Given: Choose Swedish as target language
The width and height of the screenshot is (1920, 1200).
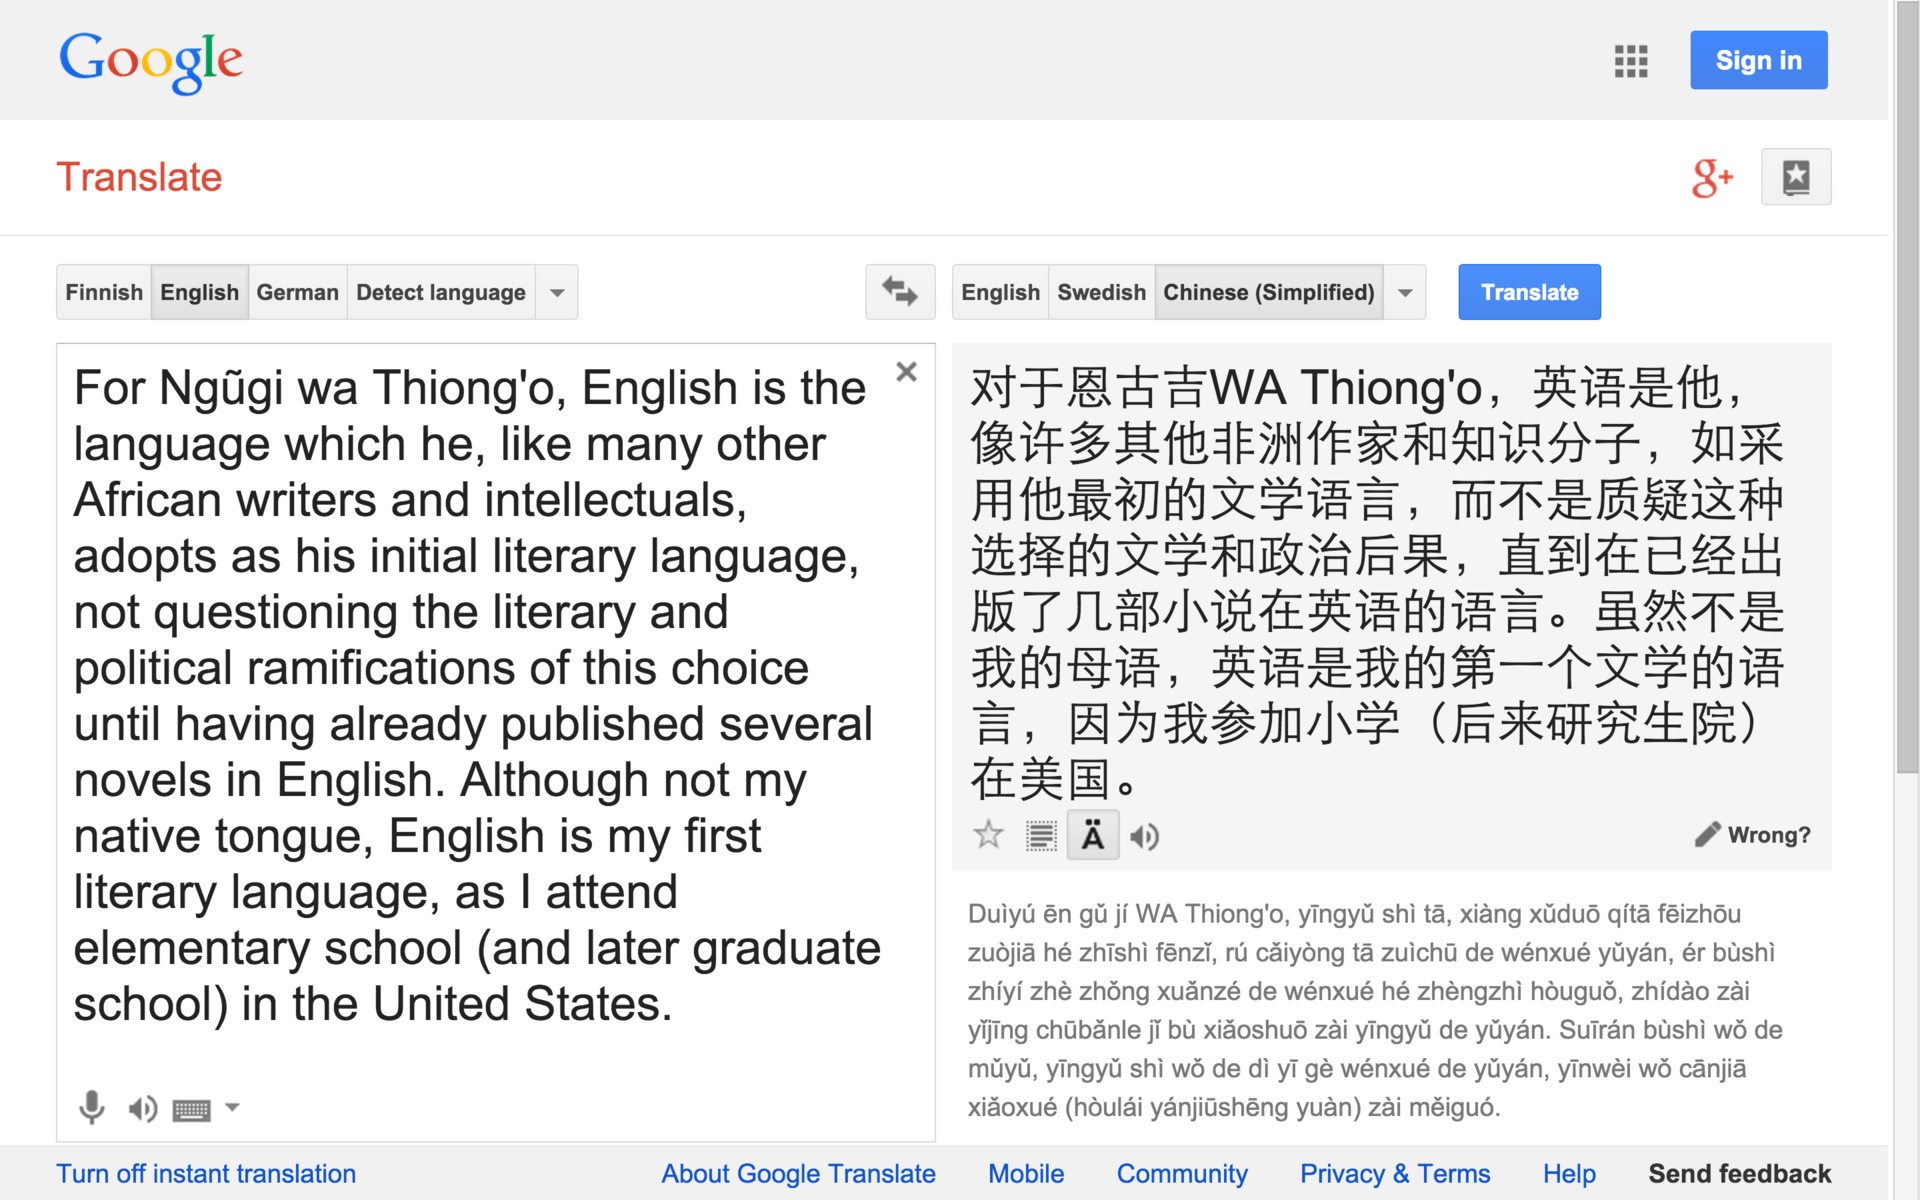Looking at the screenshot, I should 1101,293.
